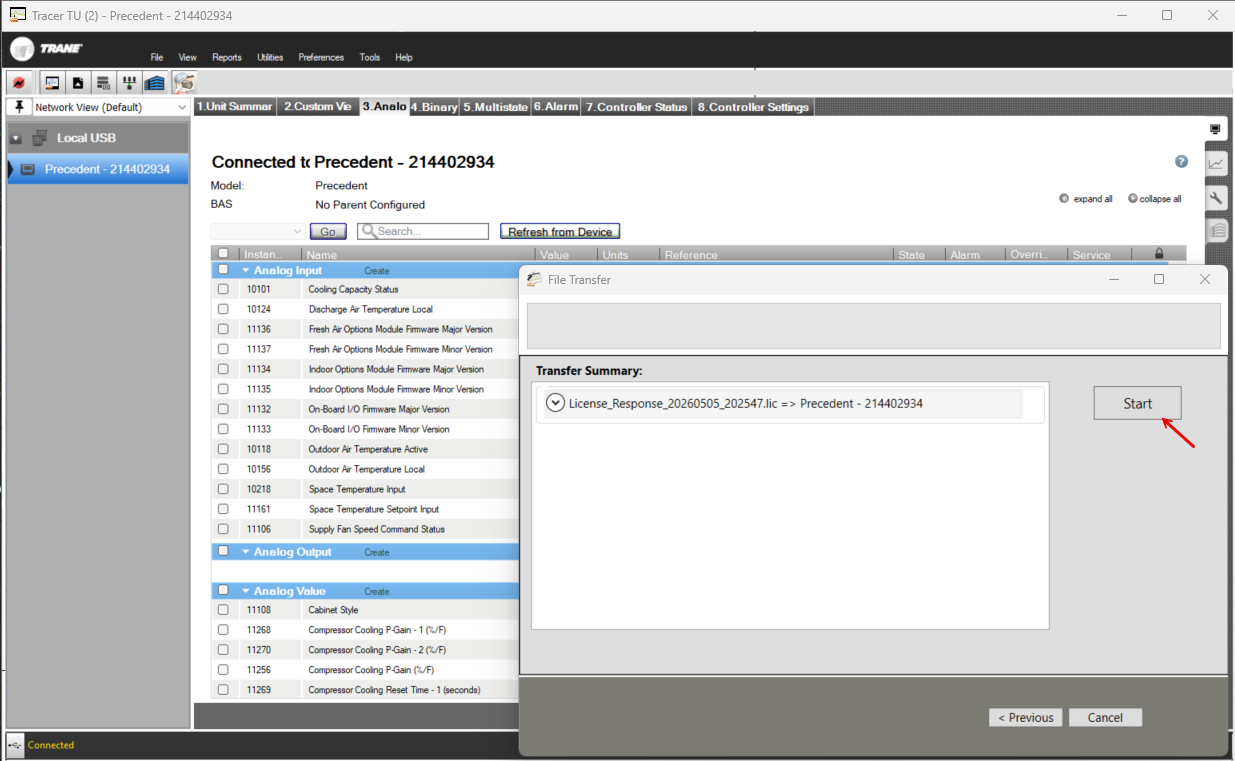Switch to 8.Controller Settings tab
The image size is (1235, 761).
753,107
